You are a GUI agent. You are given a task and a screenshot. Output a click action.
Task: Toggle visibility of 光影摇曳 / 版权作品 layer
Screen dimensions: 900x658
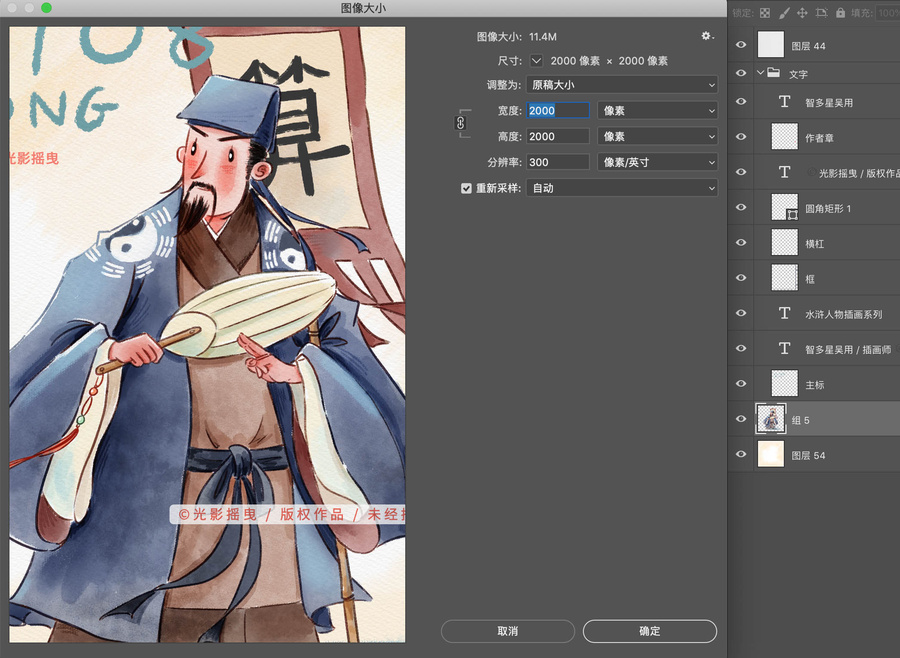point(741,172)
